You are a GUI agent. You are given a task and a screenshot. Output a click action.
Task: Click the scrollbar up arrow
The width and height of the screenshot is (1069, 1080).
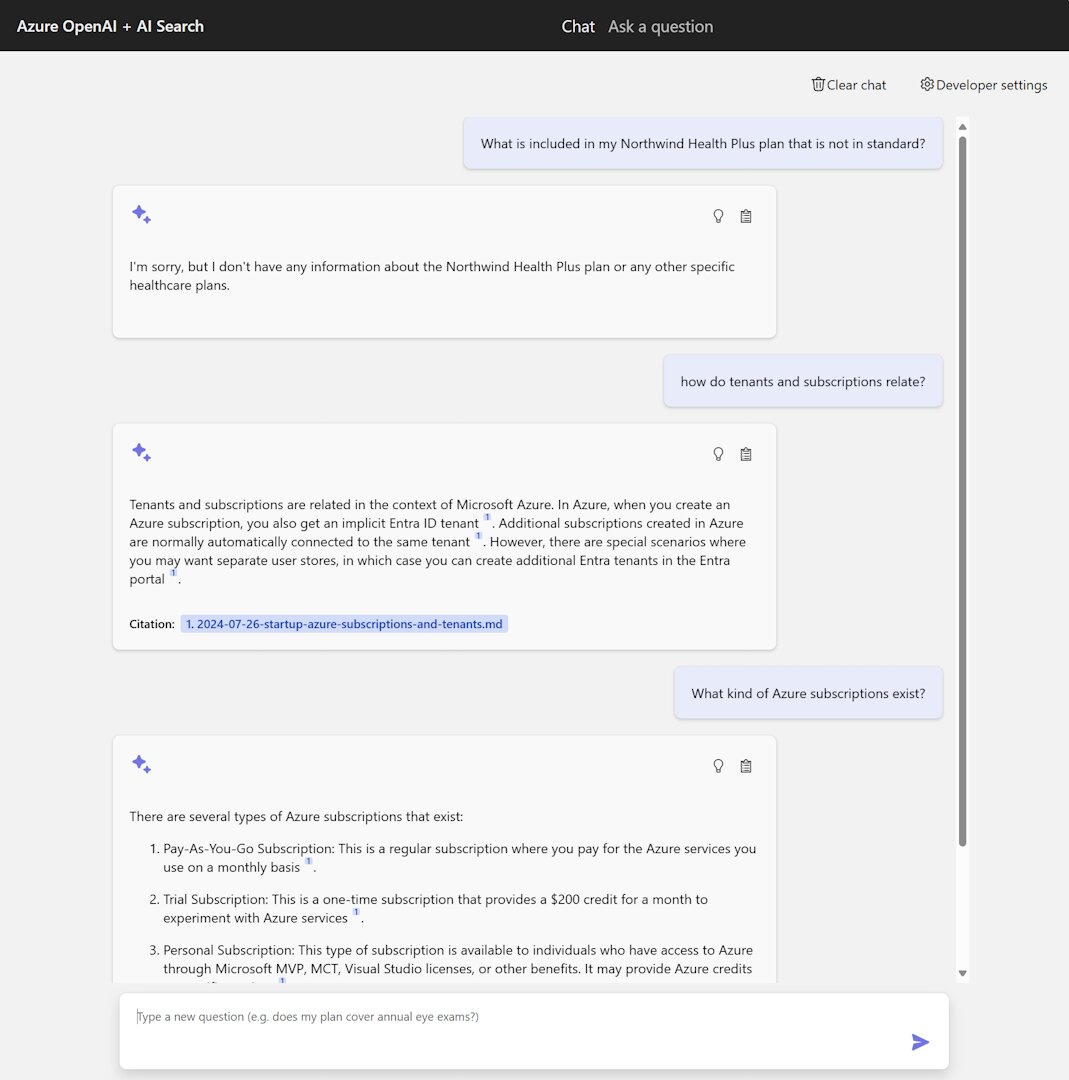[961, 124]
